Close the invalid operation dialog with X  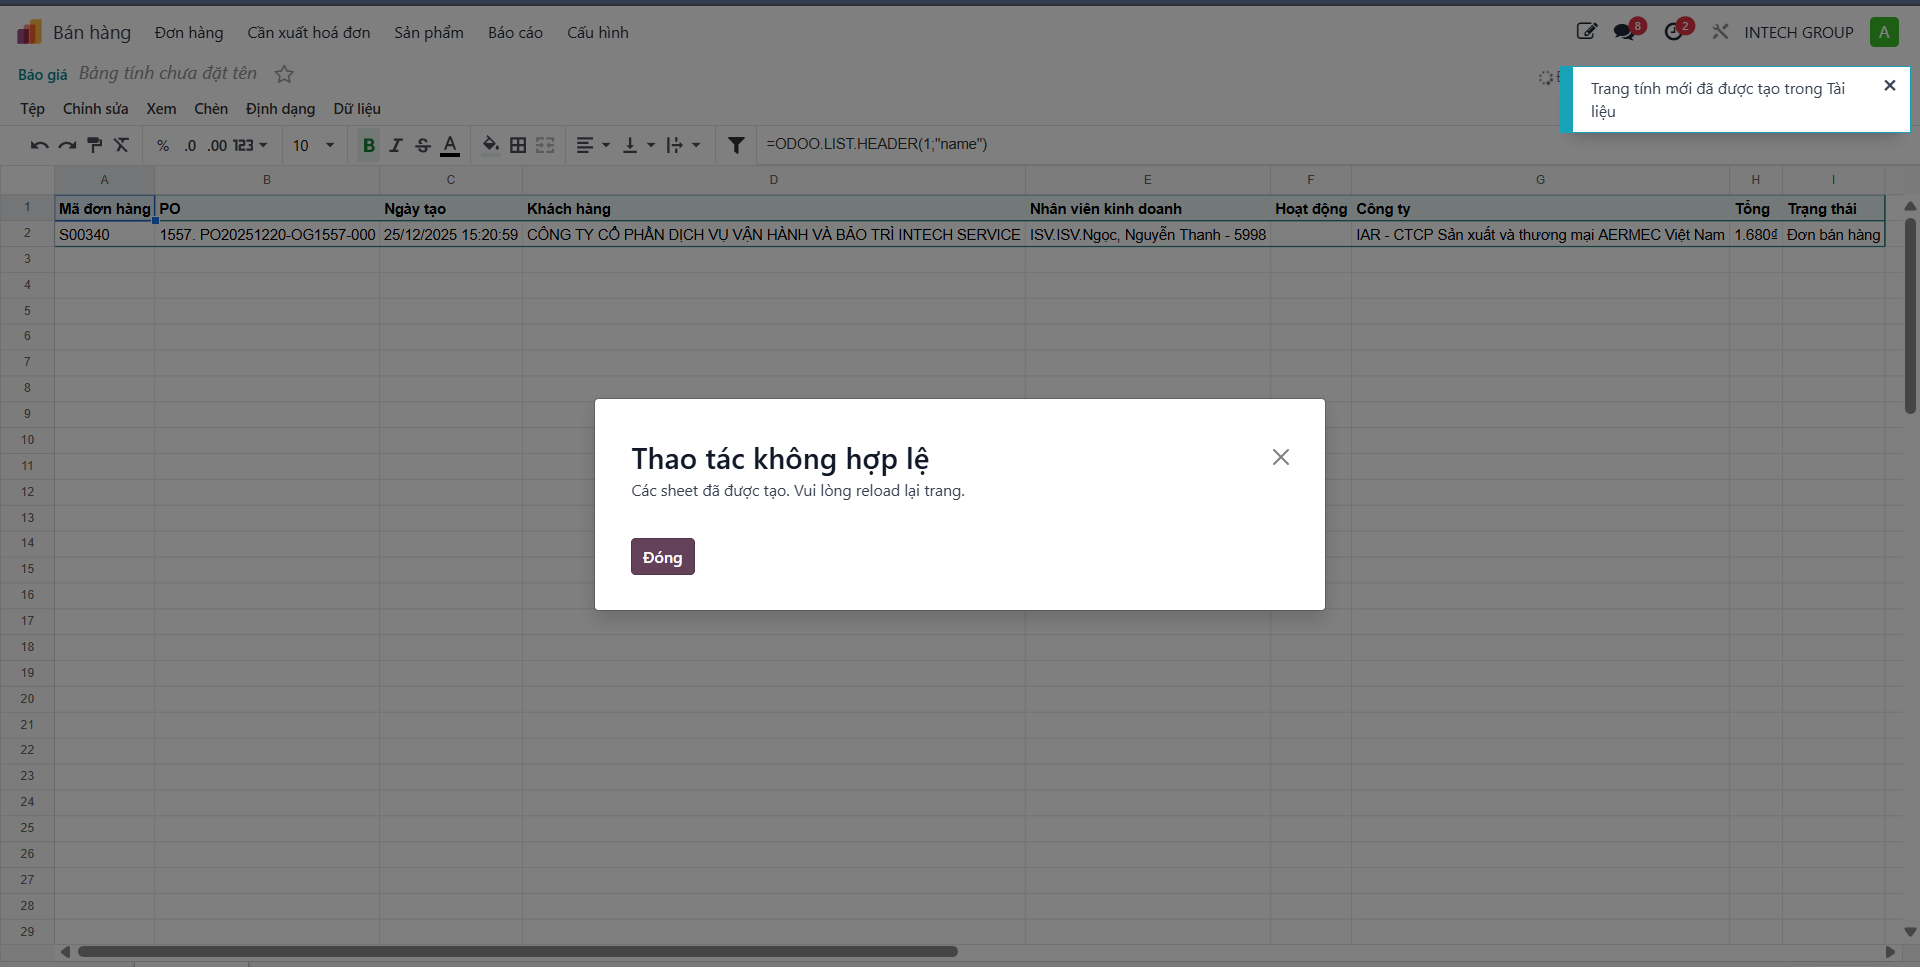pyautogui.click(x=1281, y=457)
